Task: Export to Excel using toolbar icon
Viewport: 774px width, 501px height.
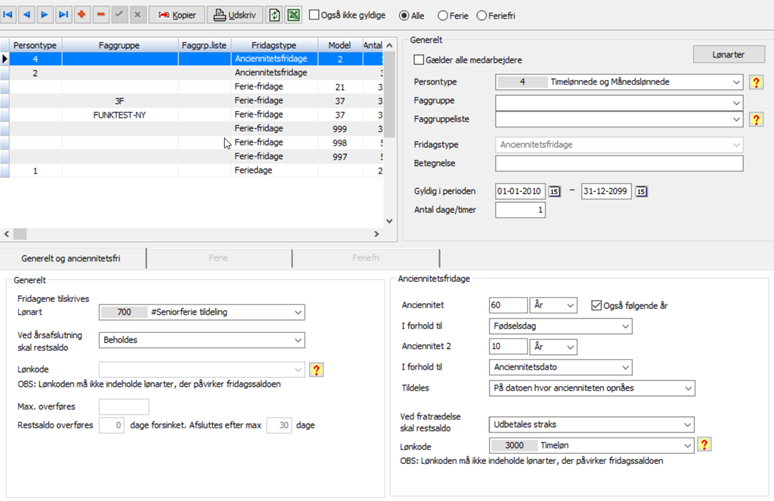Action: point(293,15)
